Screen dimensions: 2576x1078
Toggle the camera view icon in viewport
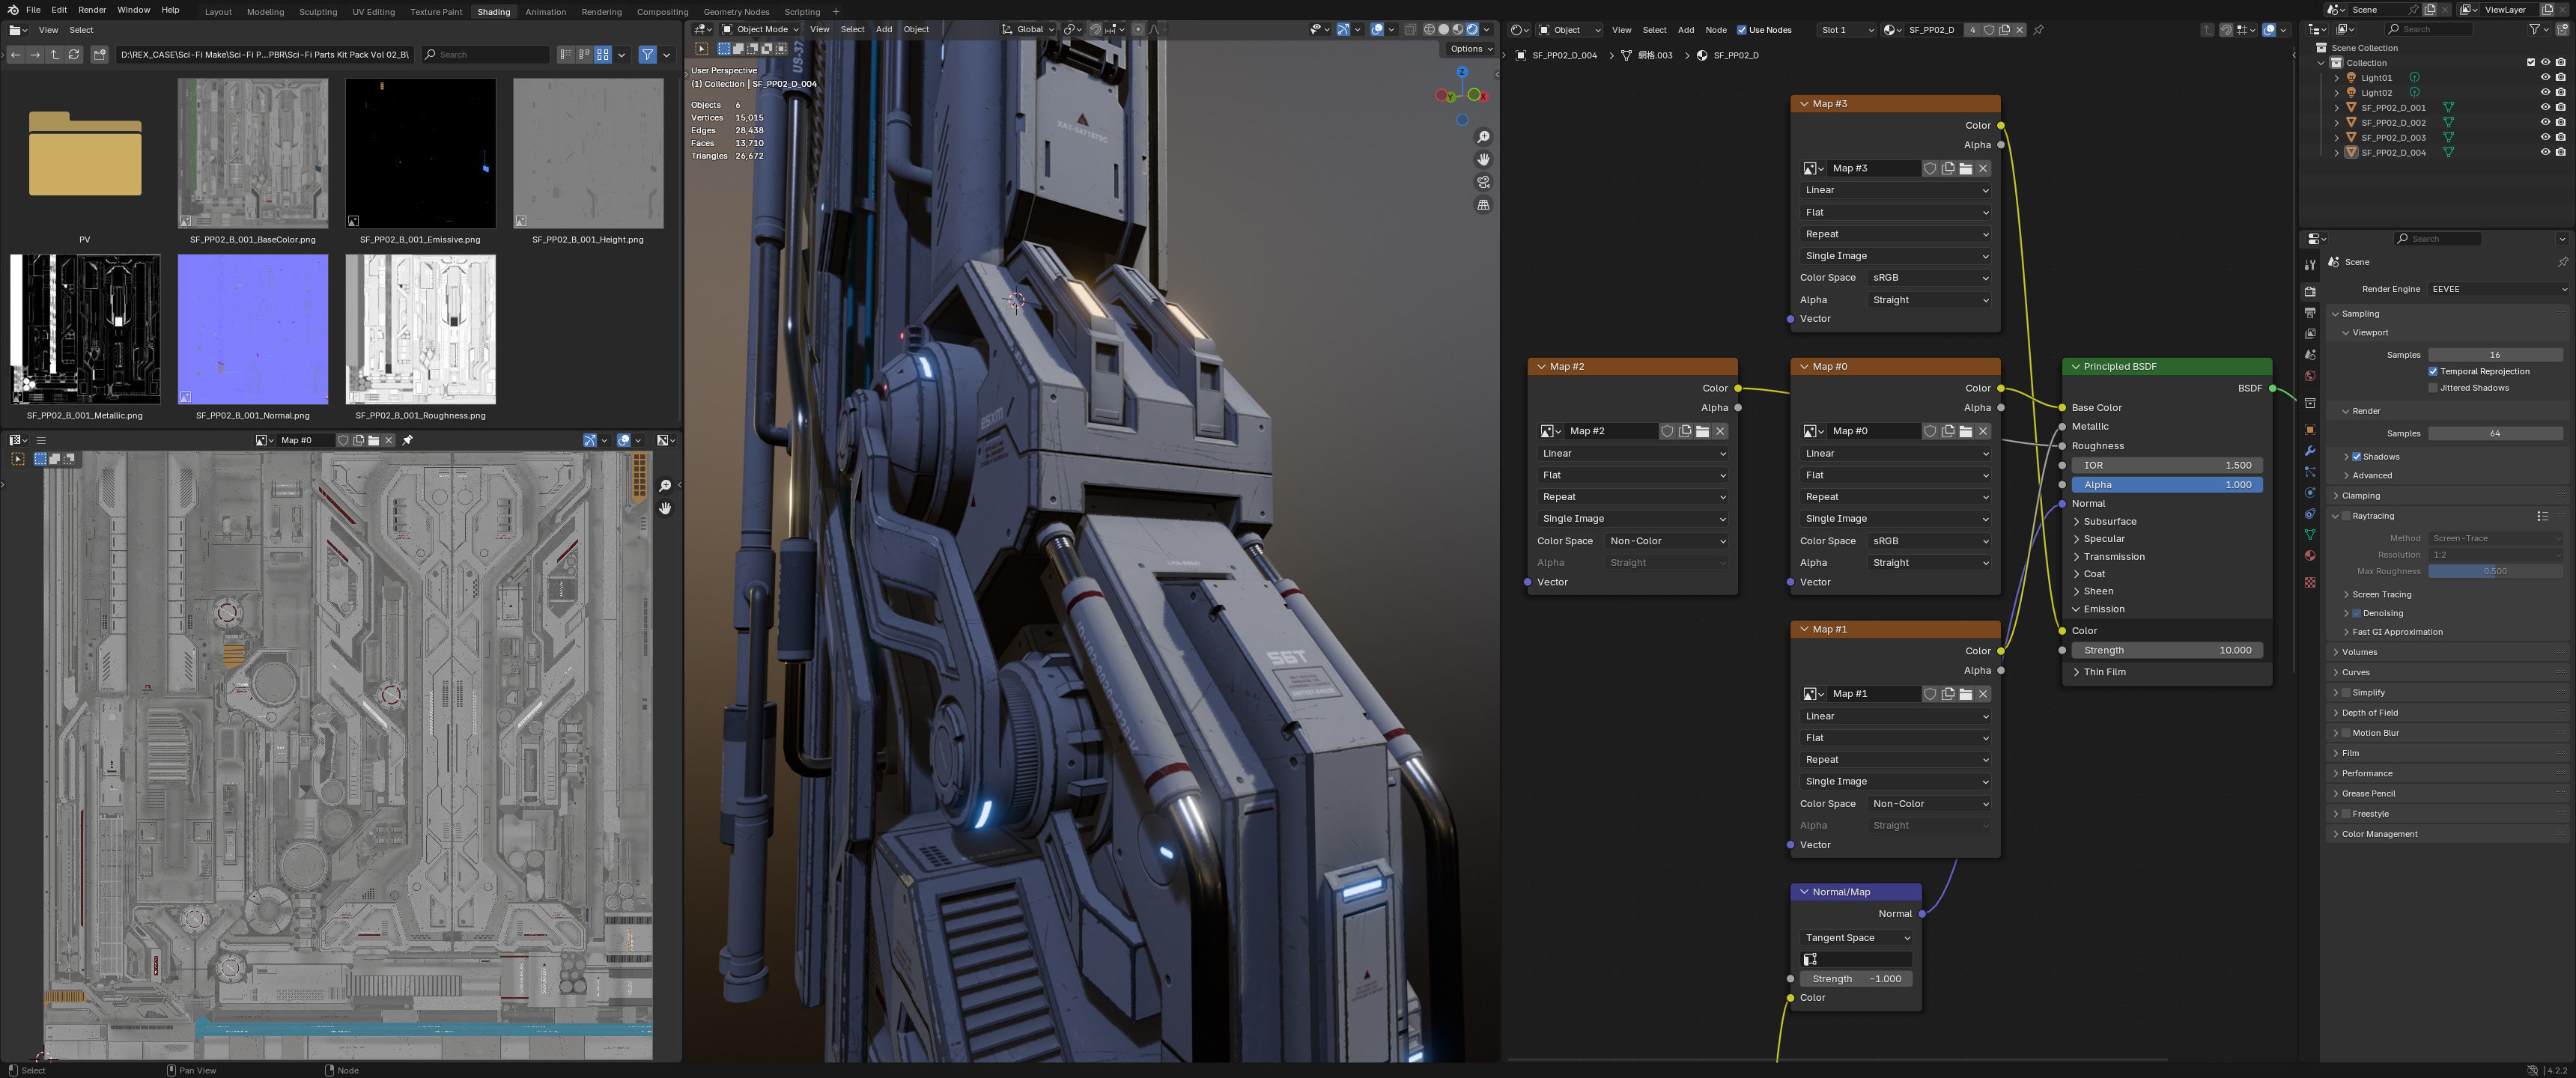tap(1483, 182)
